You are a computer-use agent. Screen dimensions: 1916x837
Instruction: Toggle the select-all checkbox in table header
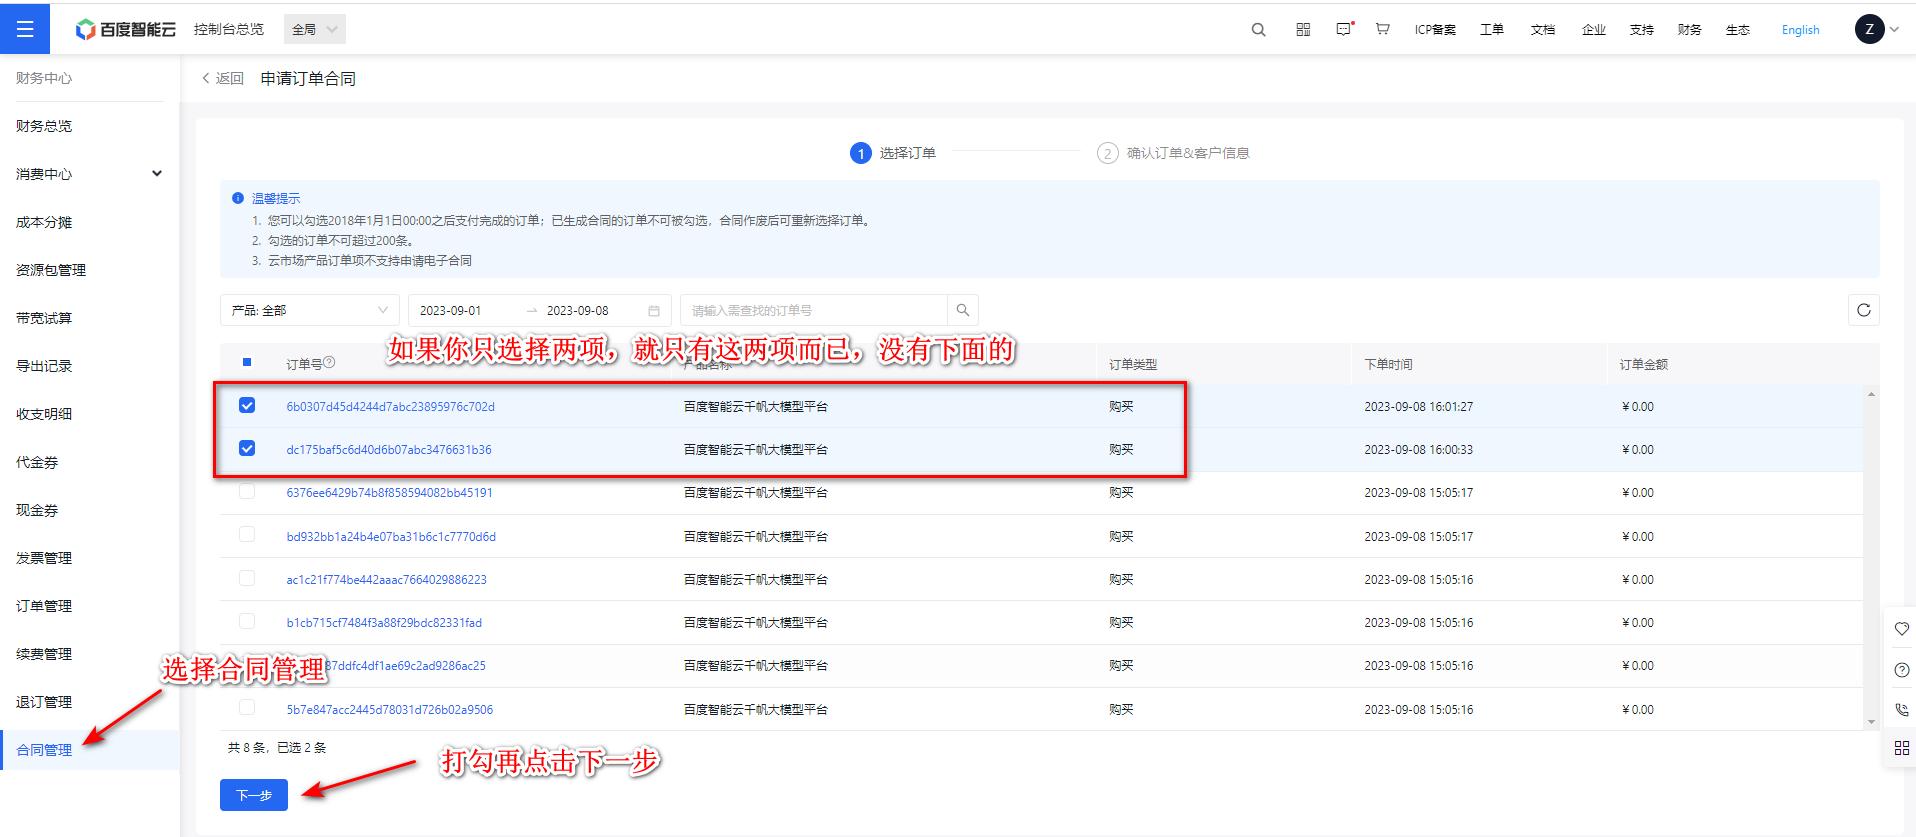pyautogui.click(x=247, y=362)
